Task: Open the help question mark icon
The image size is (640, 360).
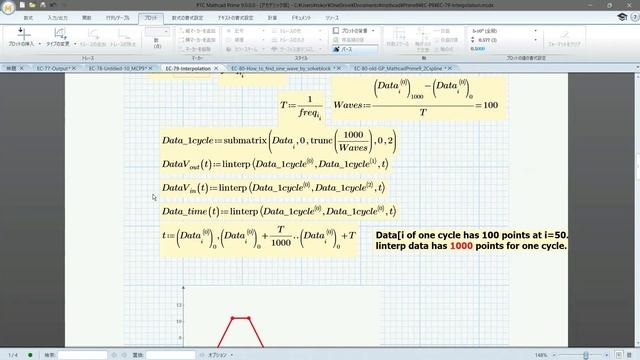Action: (x=635, y=17)
